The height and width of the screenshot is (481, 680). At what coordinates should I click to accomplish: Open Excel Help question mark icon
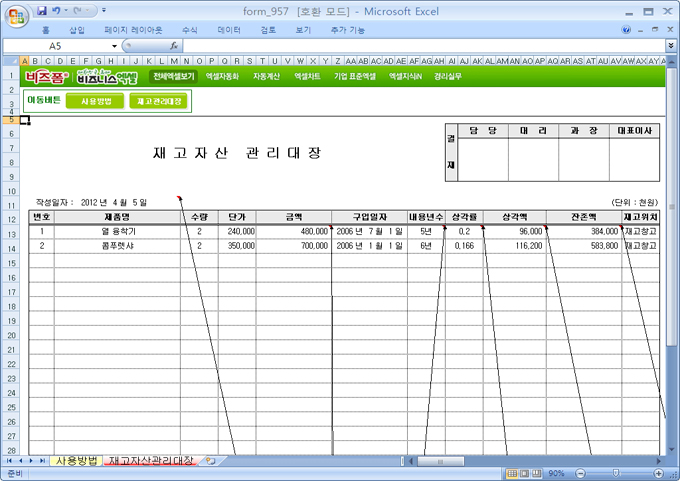(626, 29)
